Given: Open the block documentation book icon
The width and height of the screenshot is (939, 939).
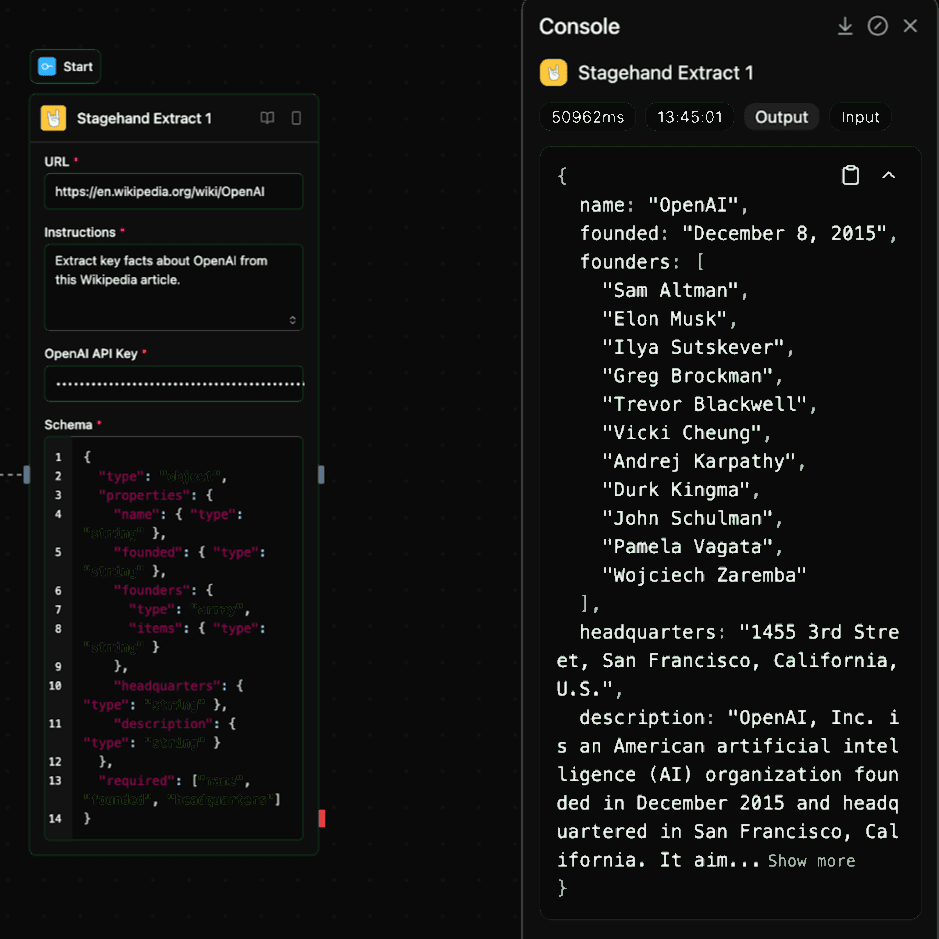Looking at the screenshot, I should [267, 118].
